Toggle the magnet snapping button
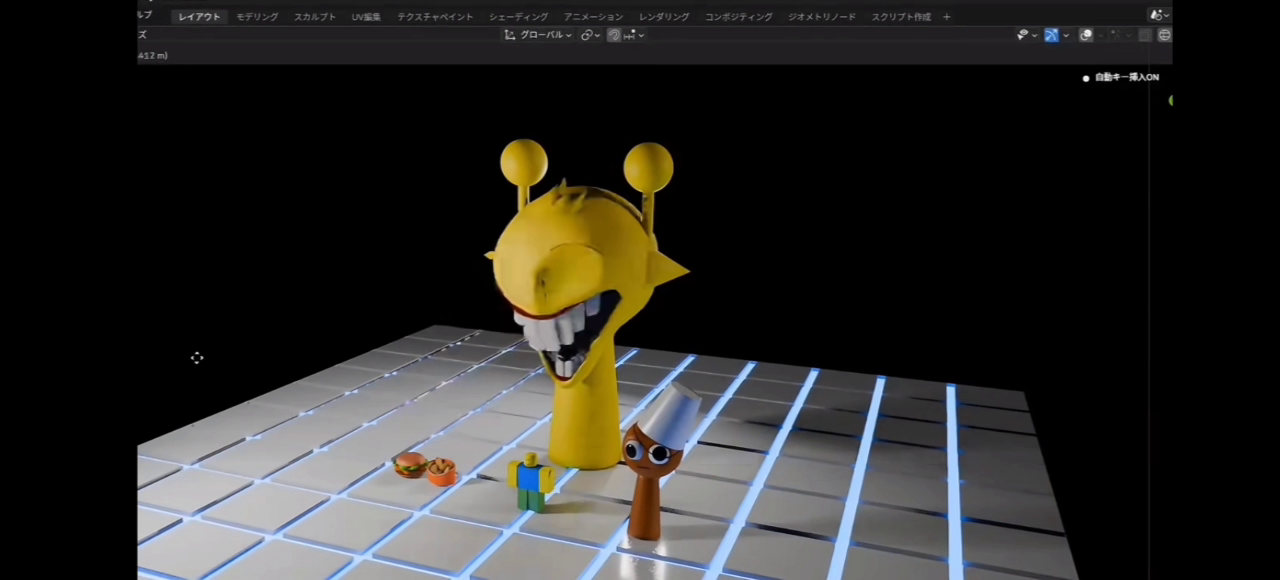The height and width of the screenshot is (580, 1280). click(x=613, y=35)
